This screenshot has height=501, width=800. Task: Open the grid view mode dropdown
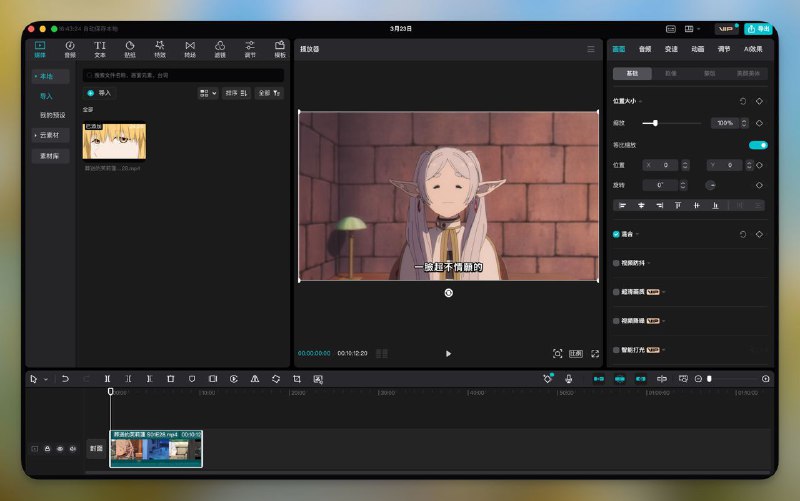pyautogui.click(x=207, y=93)
